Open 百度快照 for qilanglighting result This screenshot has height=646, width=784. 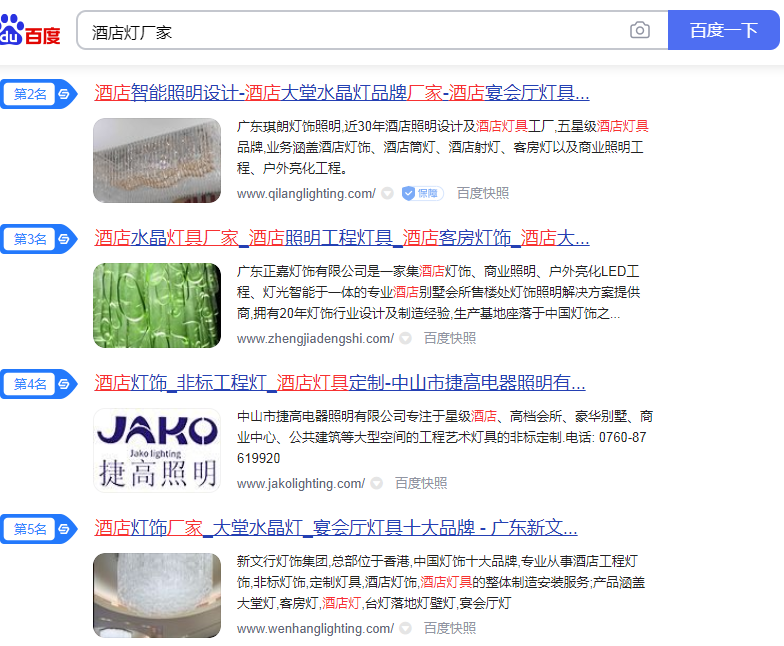pos(482,193)
